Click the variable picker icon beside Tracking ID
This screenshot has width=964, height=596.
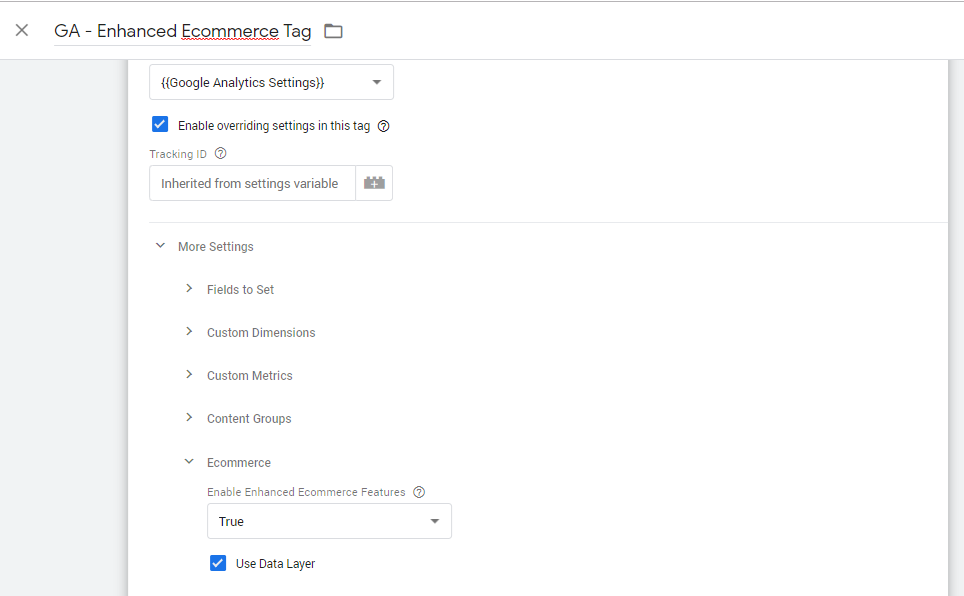pyautogui.click(x=374, y=183)
